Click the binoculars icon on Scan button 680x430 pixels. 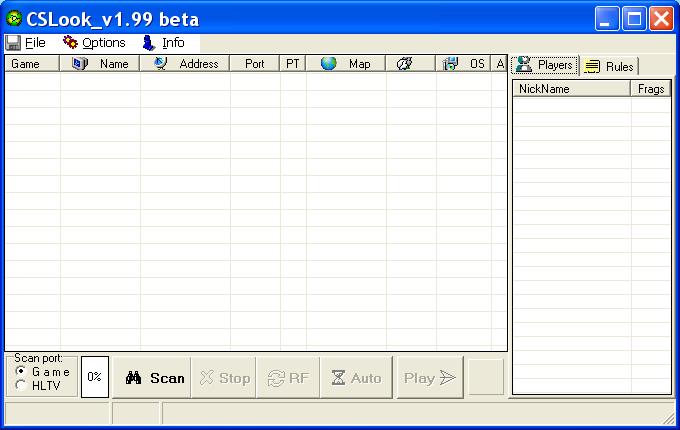[x=133, y=378]
